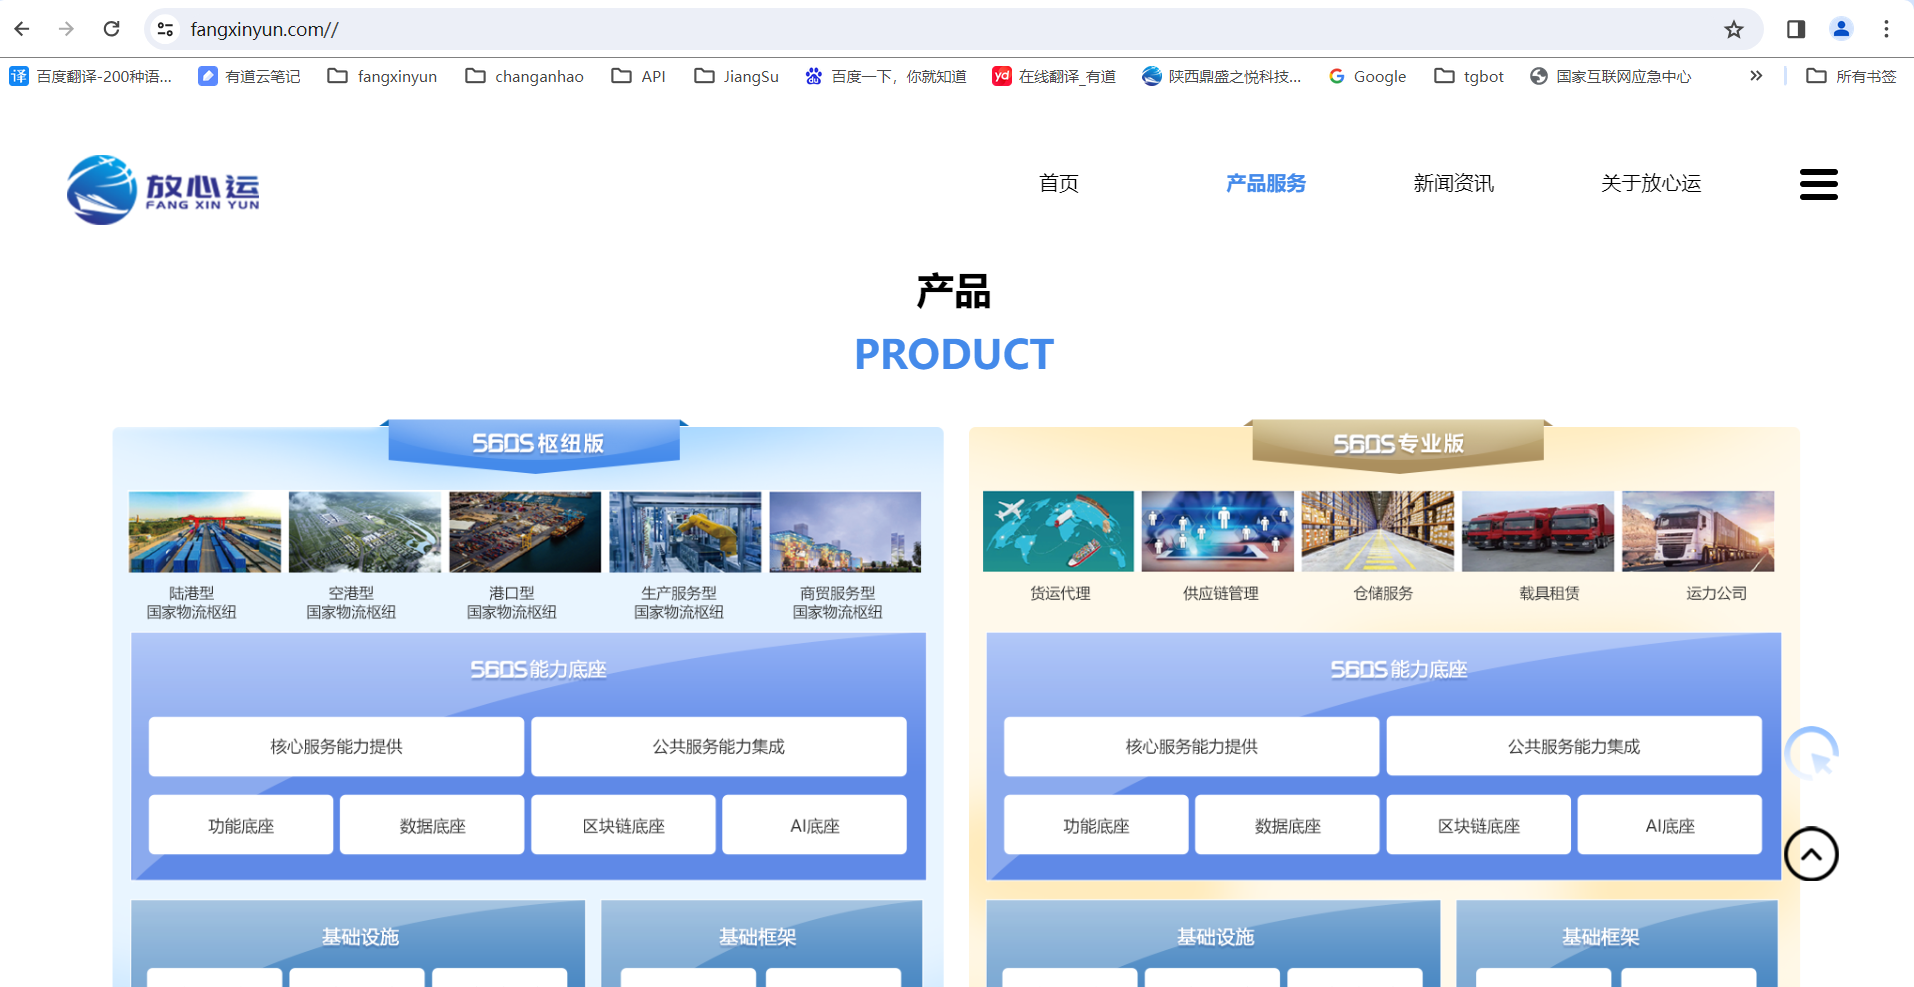Click 区块链底座 in 专业版 panel

1478,825
